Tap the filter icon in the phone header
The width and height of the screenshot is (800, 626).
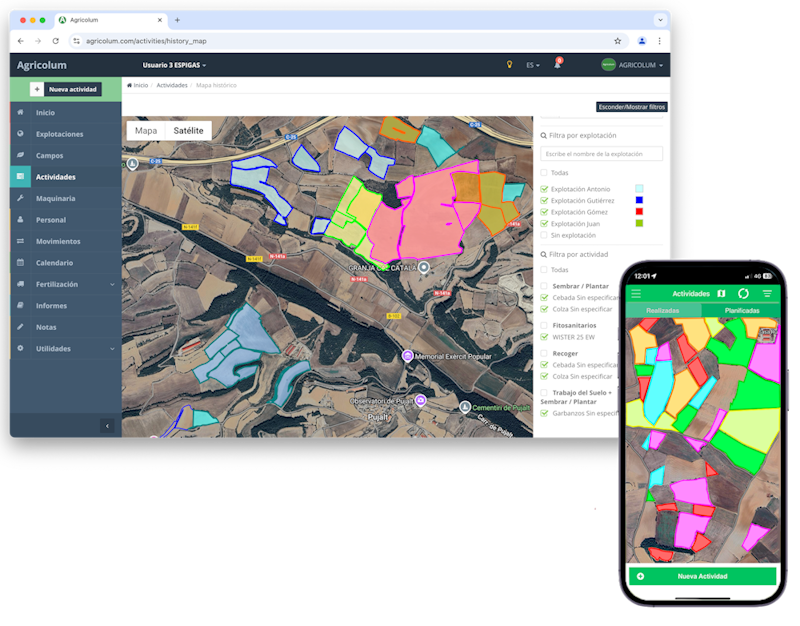tap(767, 293)
